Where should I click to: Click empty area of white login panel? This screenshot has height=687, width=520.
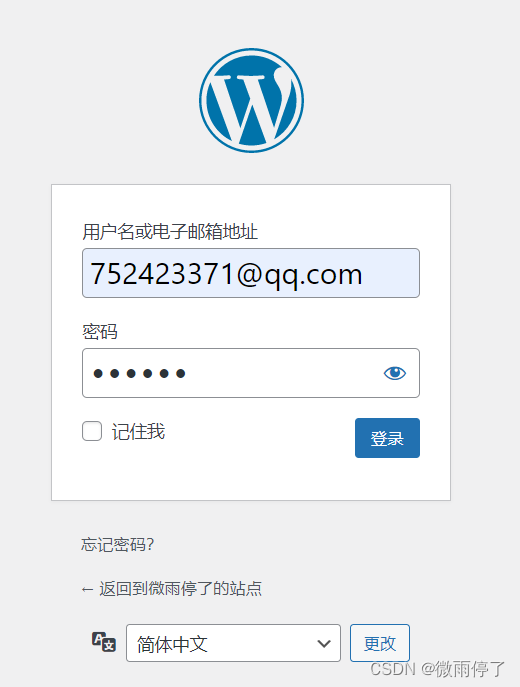pos(251,480)
